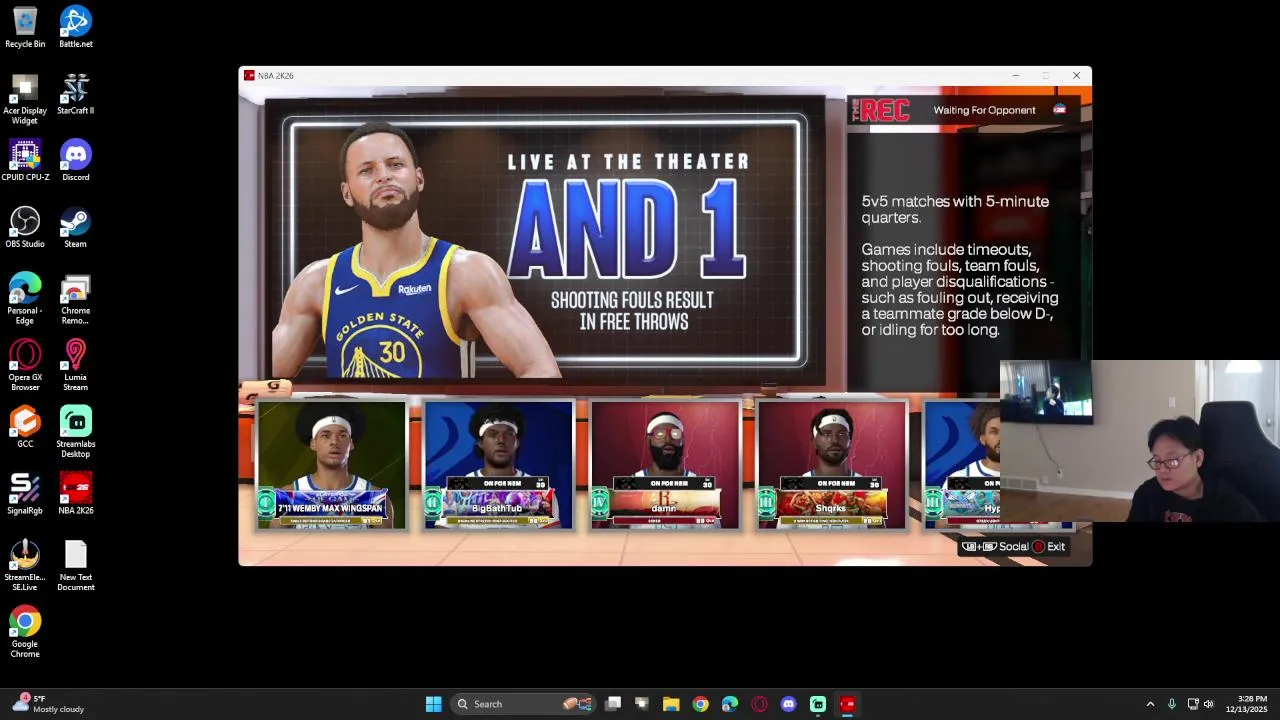
Task: Open the SignalRgb desktop icon
Action: click(25, 495)
